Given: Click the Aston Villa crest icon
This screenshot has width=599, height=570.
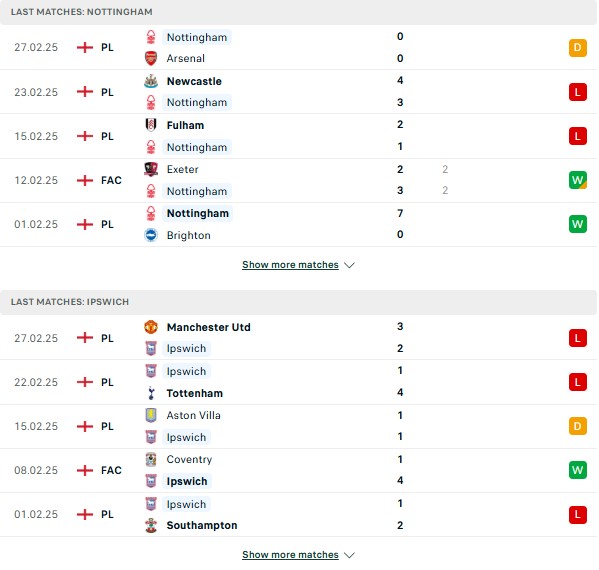Looking at the screenshot, I should [151, 415].
